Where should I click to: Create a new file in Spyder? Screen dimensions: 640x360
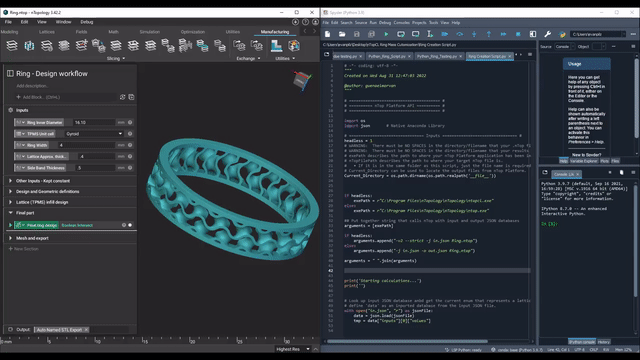[x=327, y=34]
